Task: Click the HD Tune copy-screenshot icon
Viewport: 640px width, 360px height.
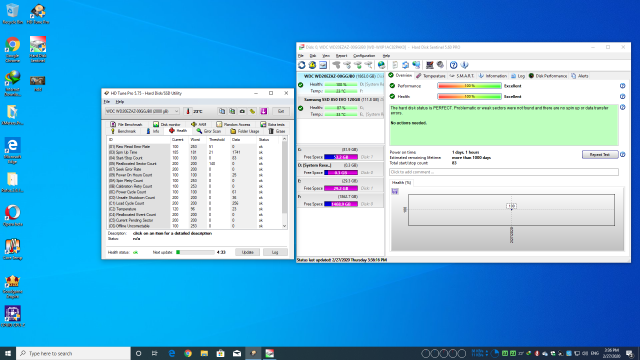Action: click(x=232, y=111)
